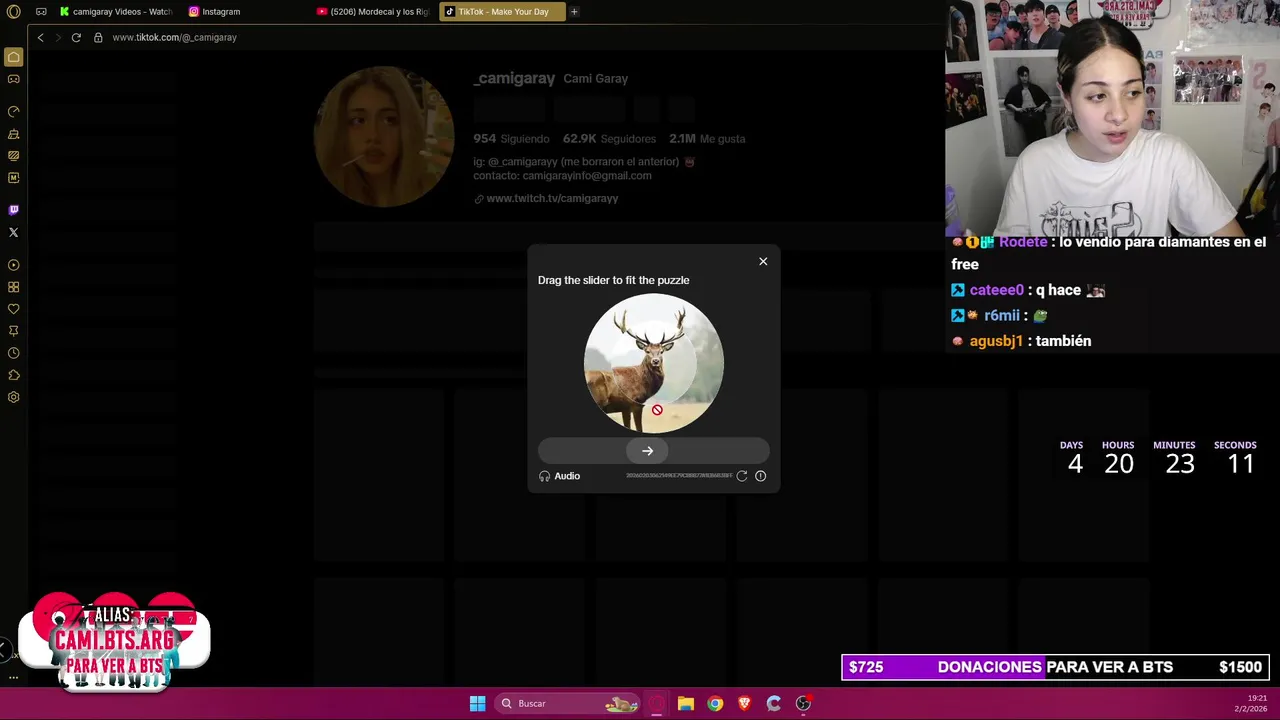
Task: Open the X (Twitter) sidebar panel
Action: click(x=13, y=232)
